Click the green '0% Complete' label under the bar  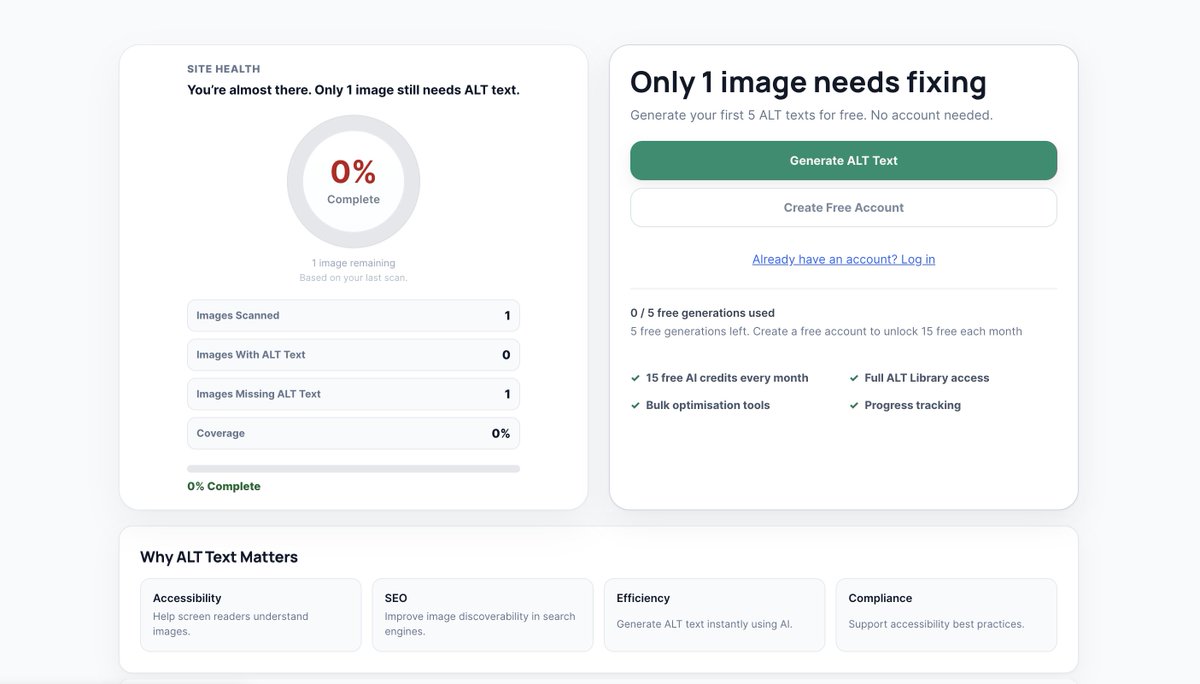(224, 486)
